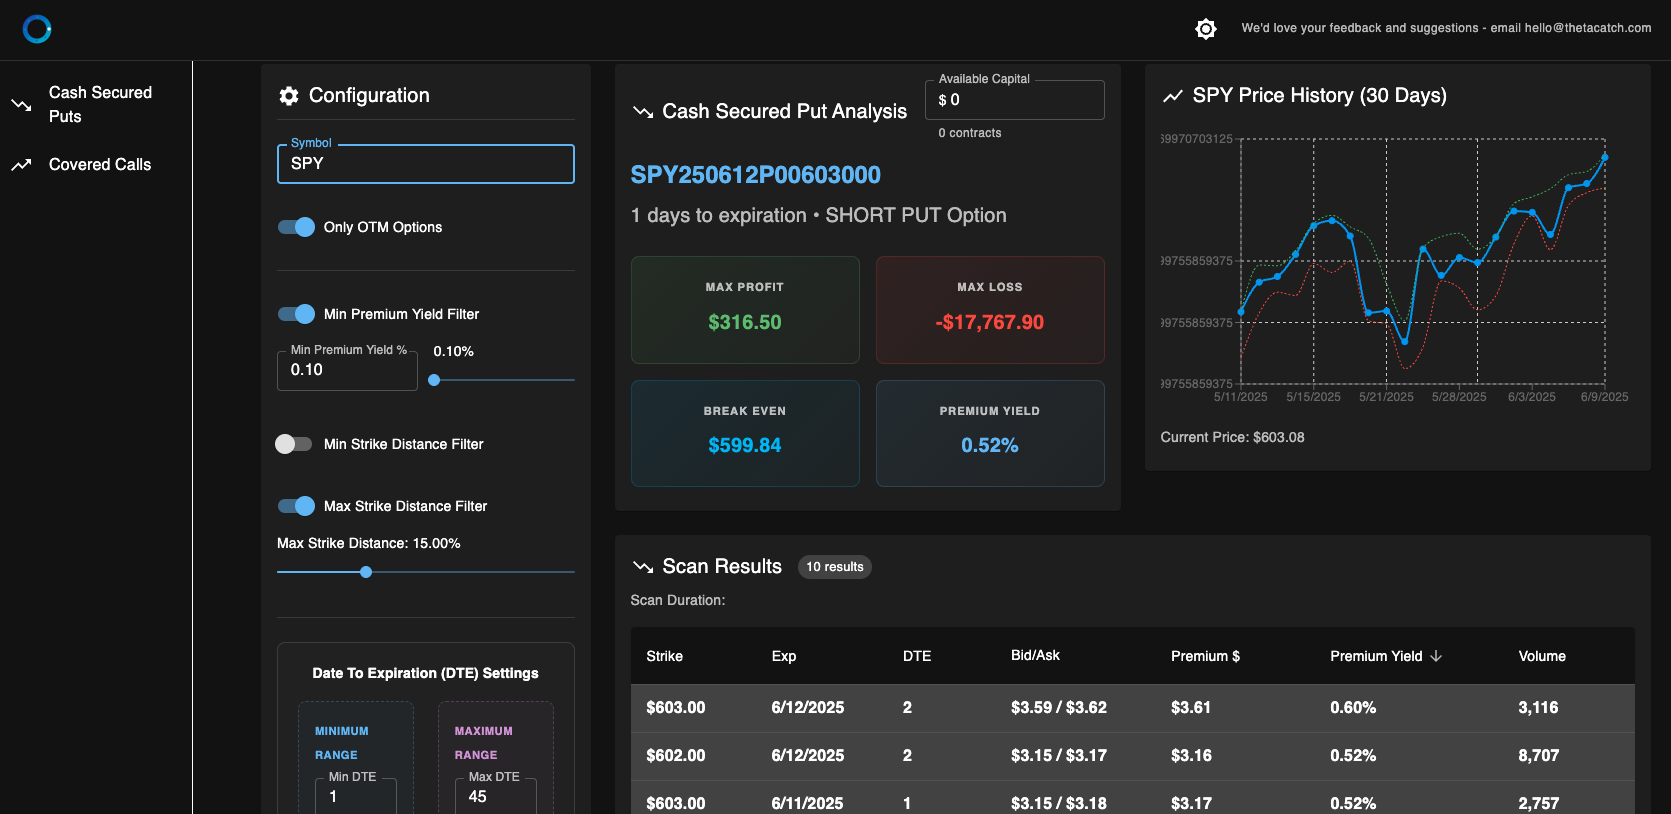Click the Available Capital input field

click(x=1015, y=100)
